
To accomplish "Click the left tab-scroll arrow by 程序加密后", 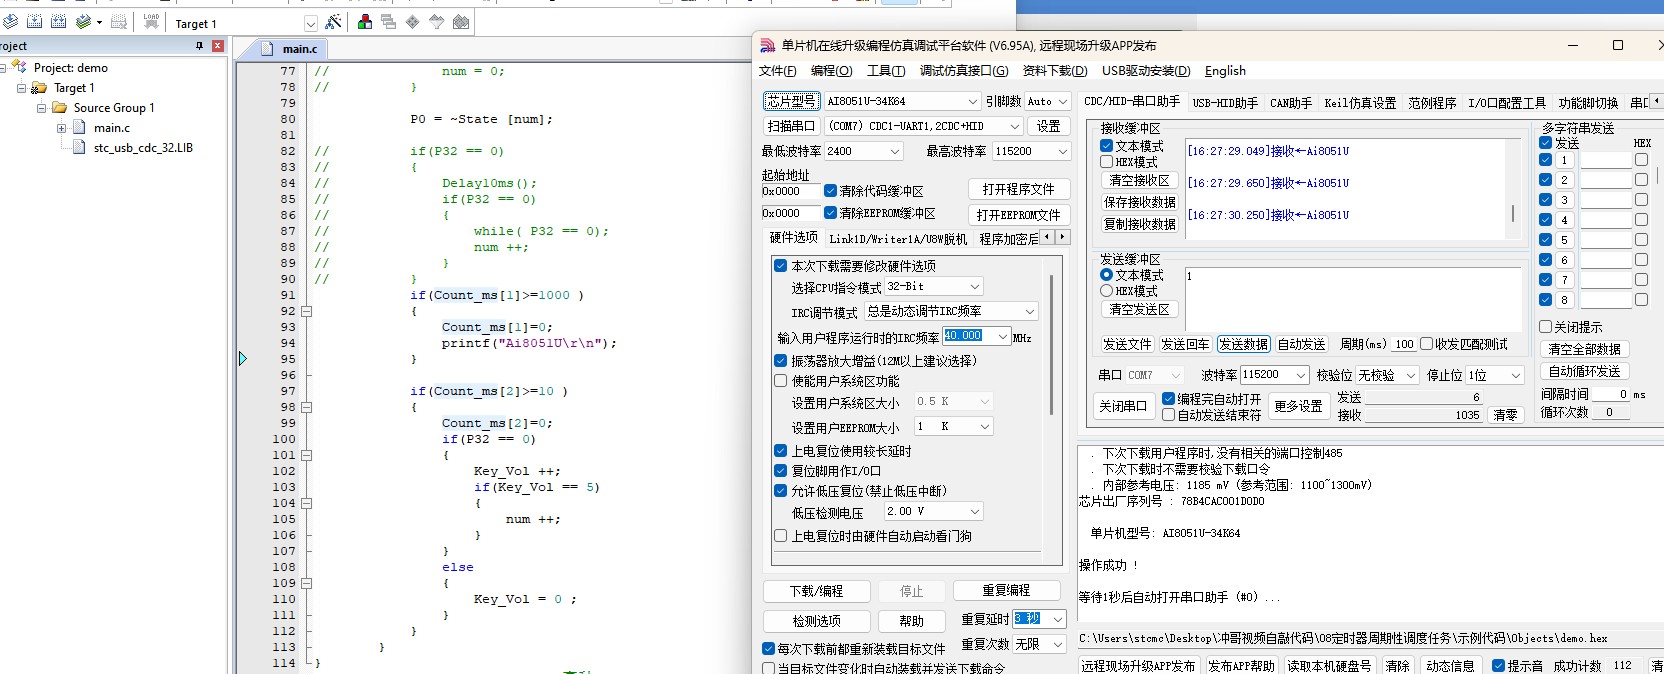I will pyautogui.click(x=1048, y=237).
